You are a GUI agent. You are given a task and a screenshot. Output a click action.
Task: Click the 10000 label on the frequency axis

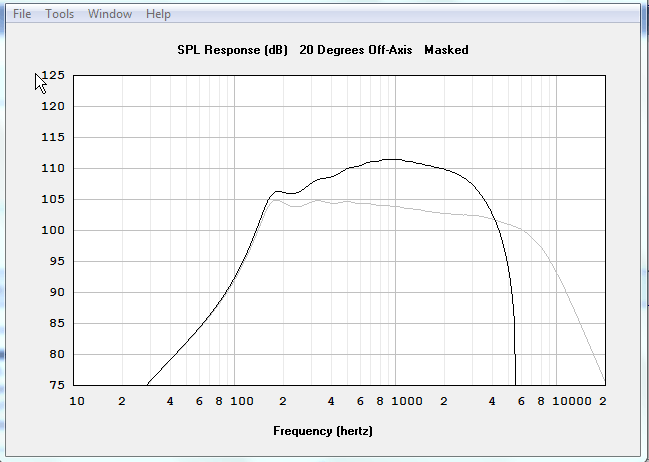click(x=572, y=401)
